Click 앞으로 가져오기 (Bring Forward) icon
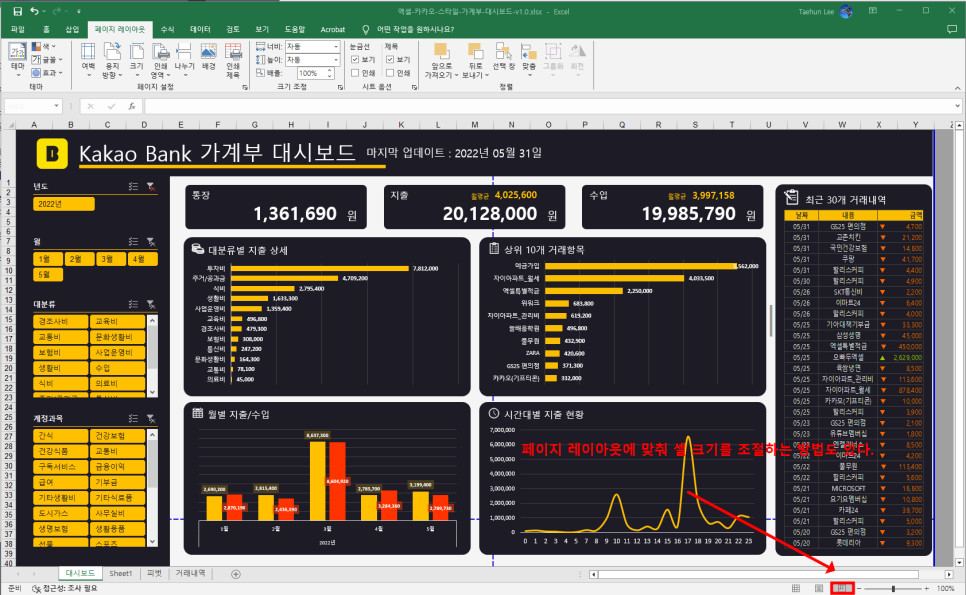966x595 pixels. (441, 51)
